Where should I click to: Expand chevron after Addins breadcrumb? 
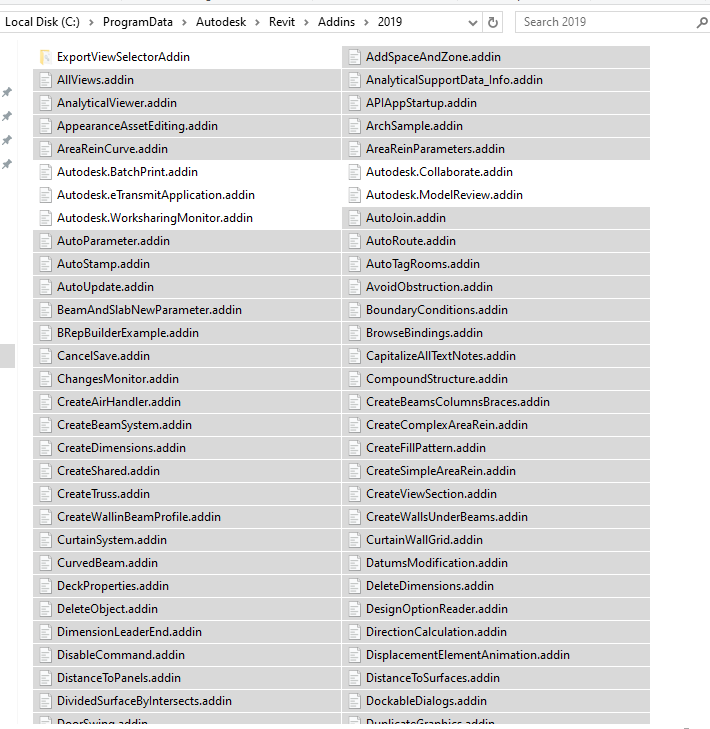pos(366,22)
